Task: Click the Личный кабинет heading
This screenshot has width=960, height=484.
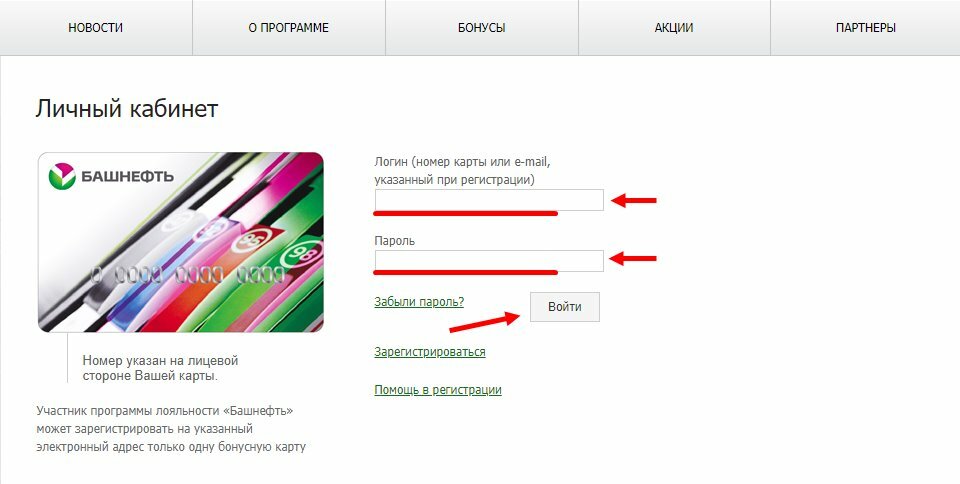Action: pyautogui.click(x=127, y=108)
